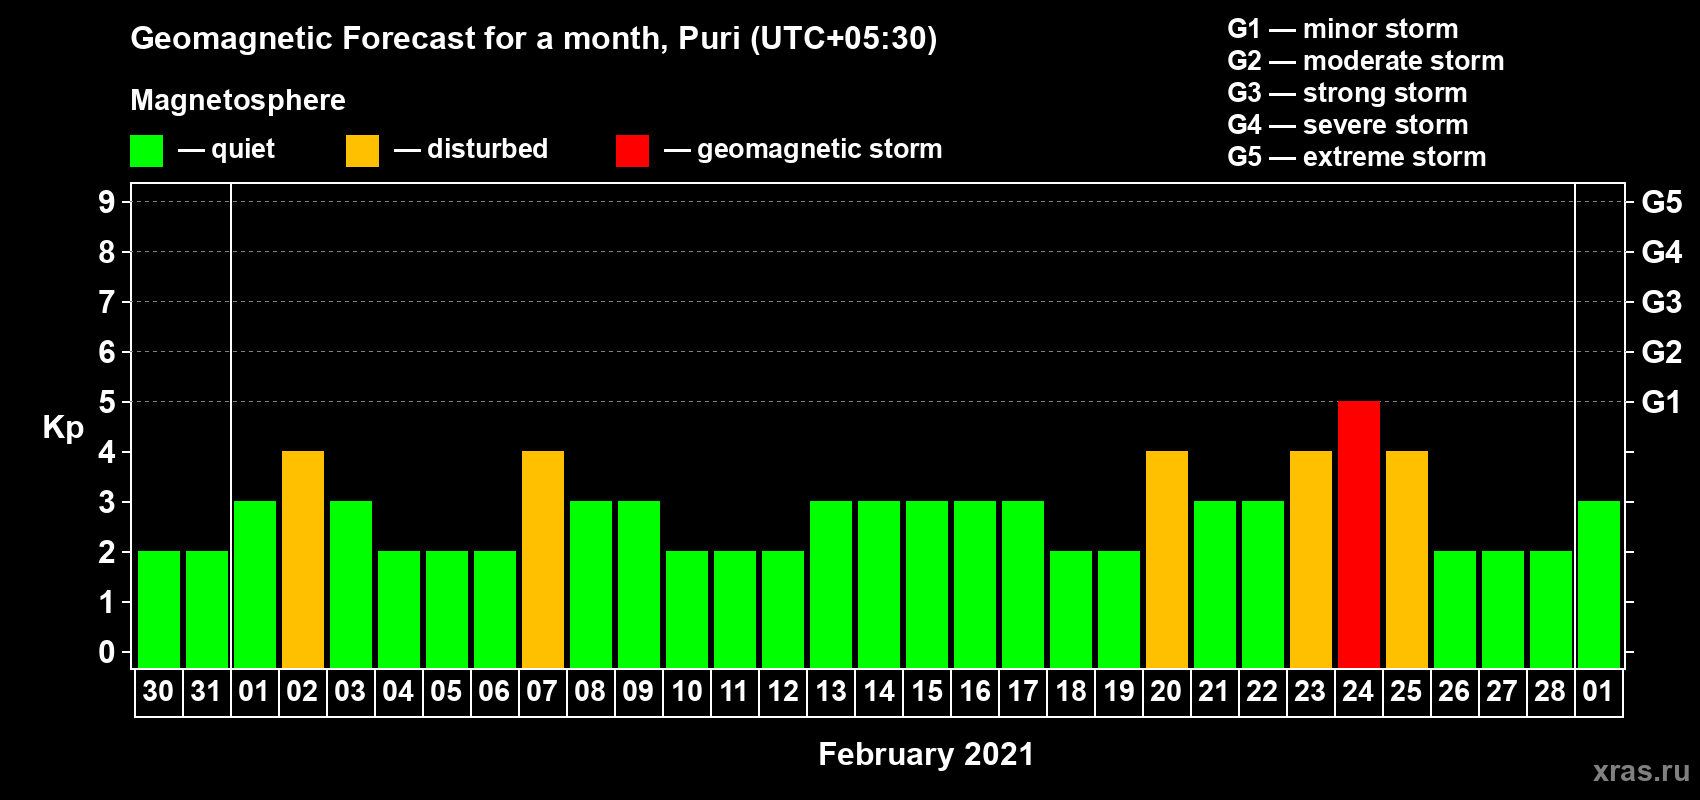Click the 'Magnetosphere' heading
The height and width of the screenshot is (800, 1700).
click(238, 100)
